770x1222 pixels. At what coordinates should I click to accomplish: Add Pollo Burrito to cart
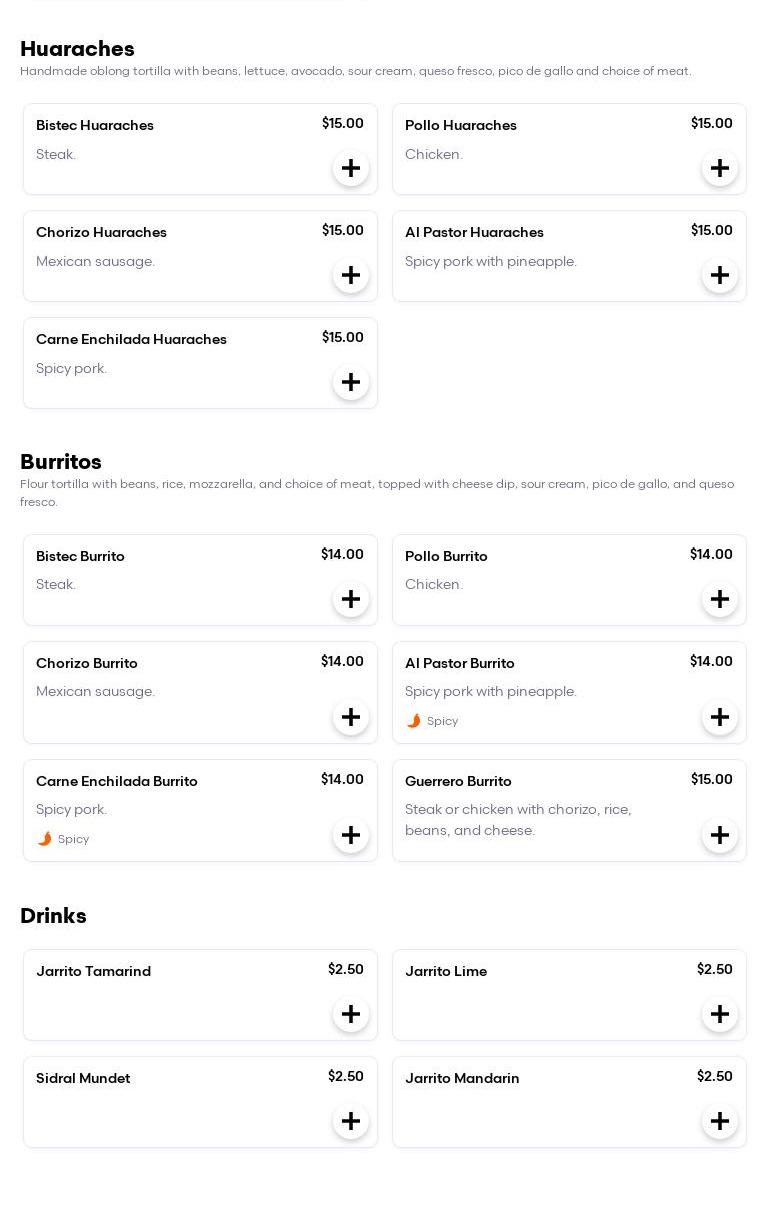[x=720, y=599]
